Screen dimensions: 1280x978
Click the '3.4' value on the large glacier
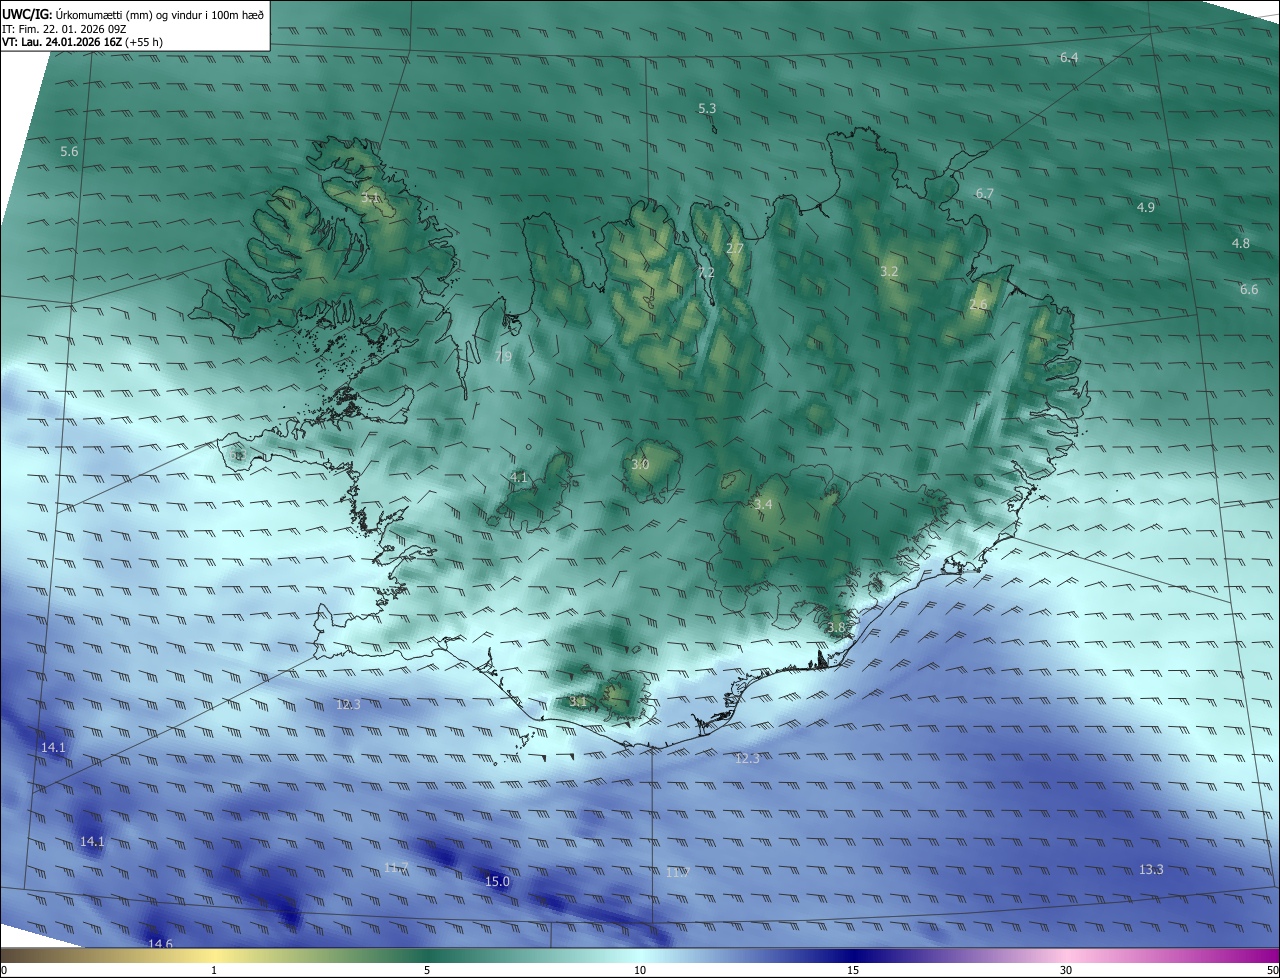(x=763, y=505)
